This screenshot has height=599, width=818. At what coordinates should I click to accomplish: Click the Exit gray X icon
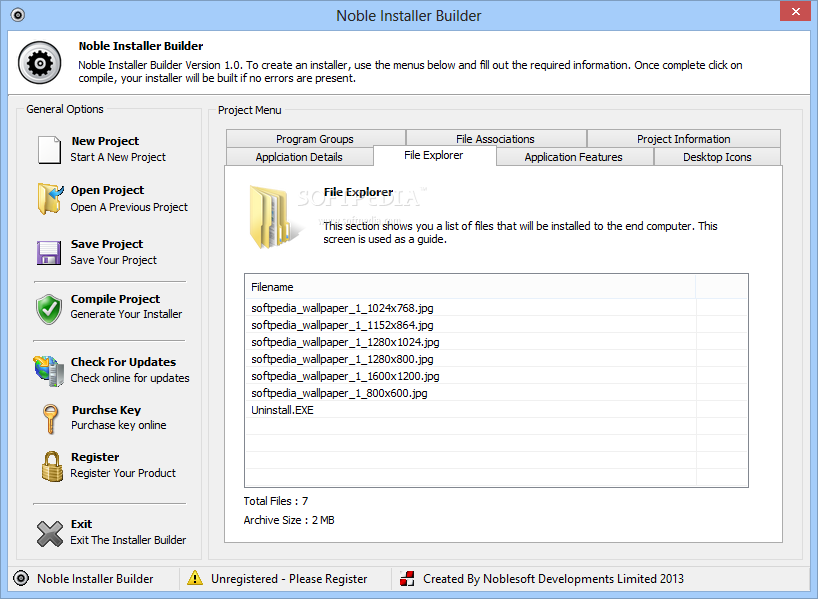pyautogui.click(x=50, y=534)
